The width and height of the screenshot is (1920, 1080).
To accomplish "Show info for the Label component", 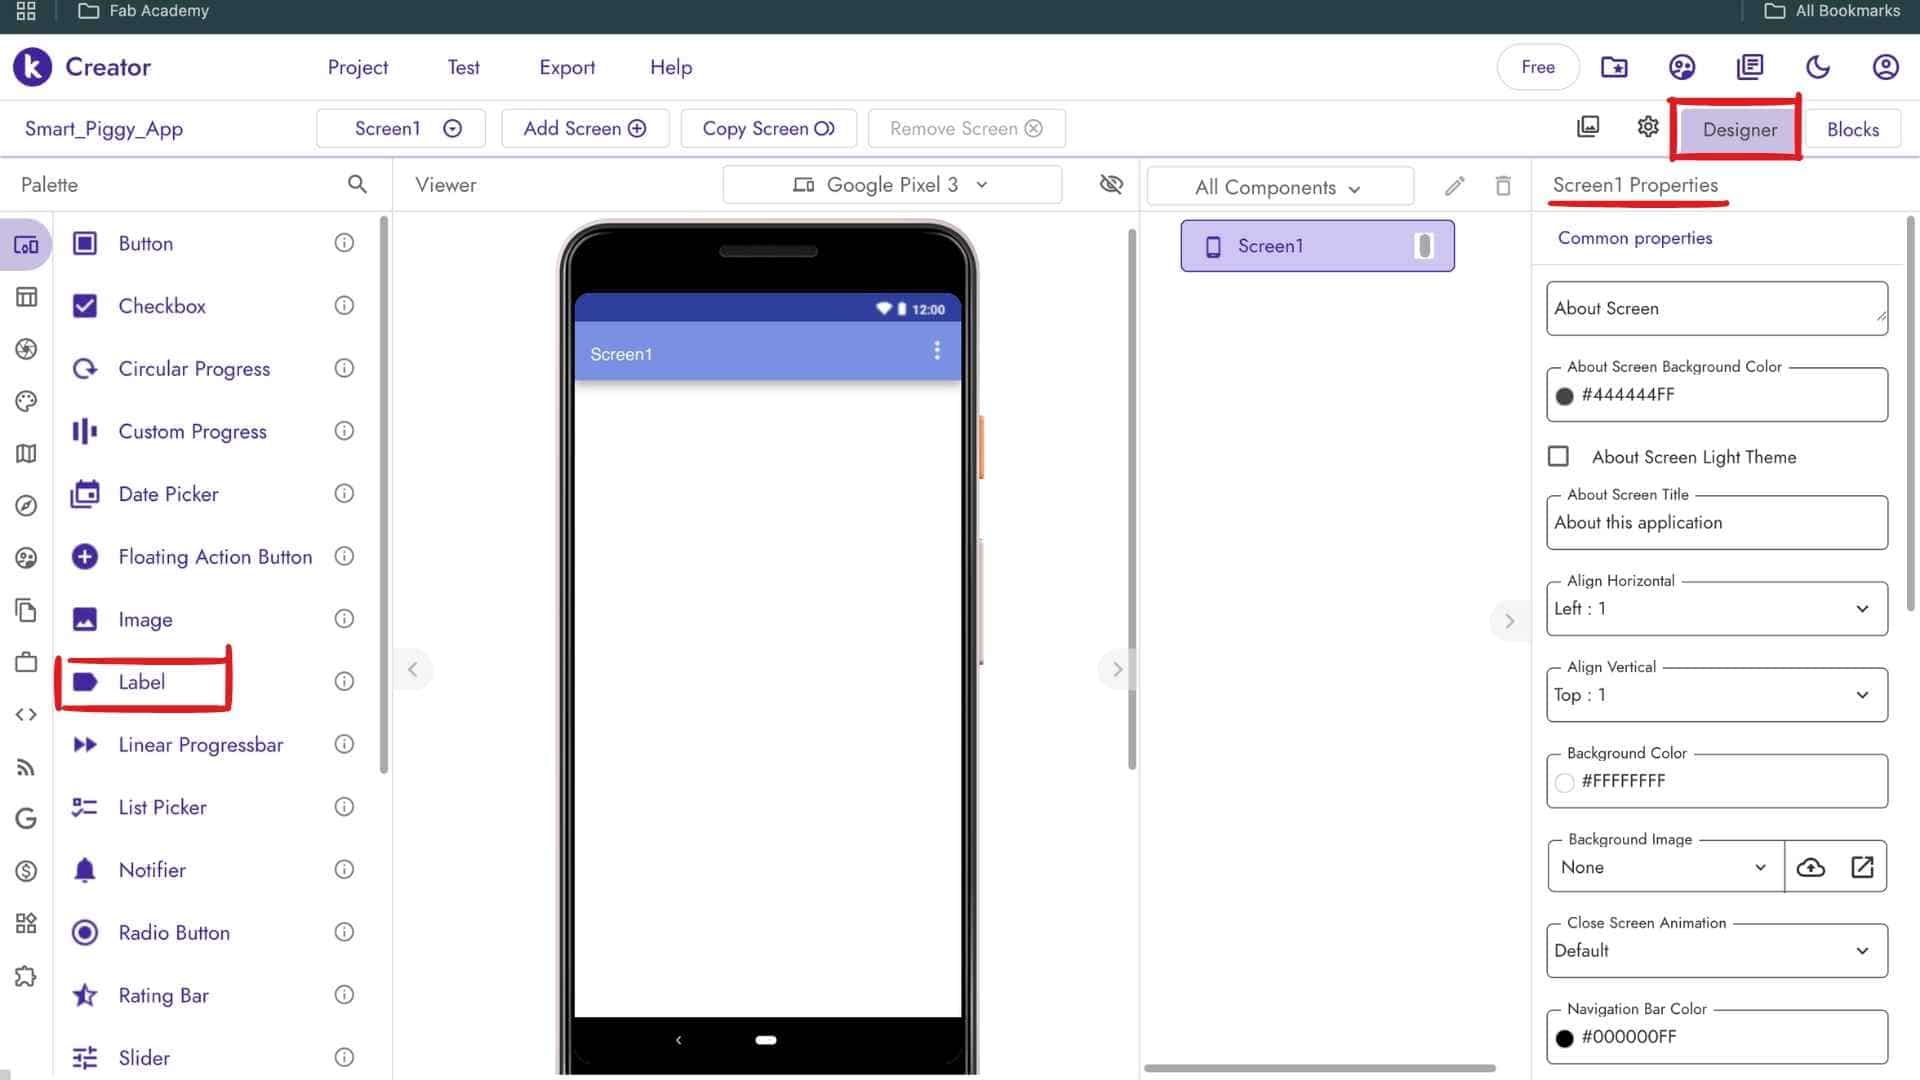I will click(x=344, y=681).
